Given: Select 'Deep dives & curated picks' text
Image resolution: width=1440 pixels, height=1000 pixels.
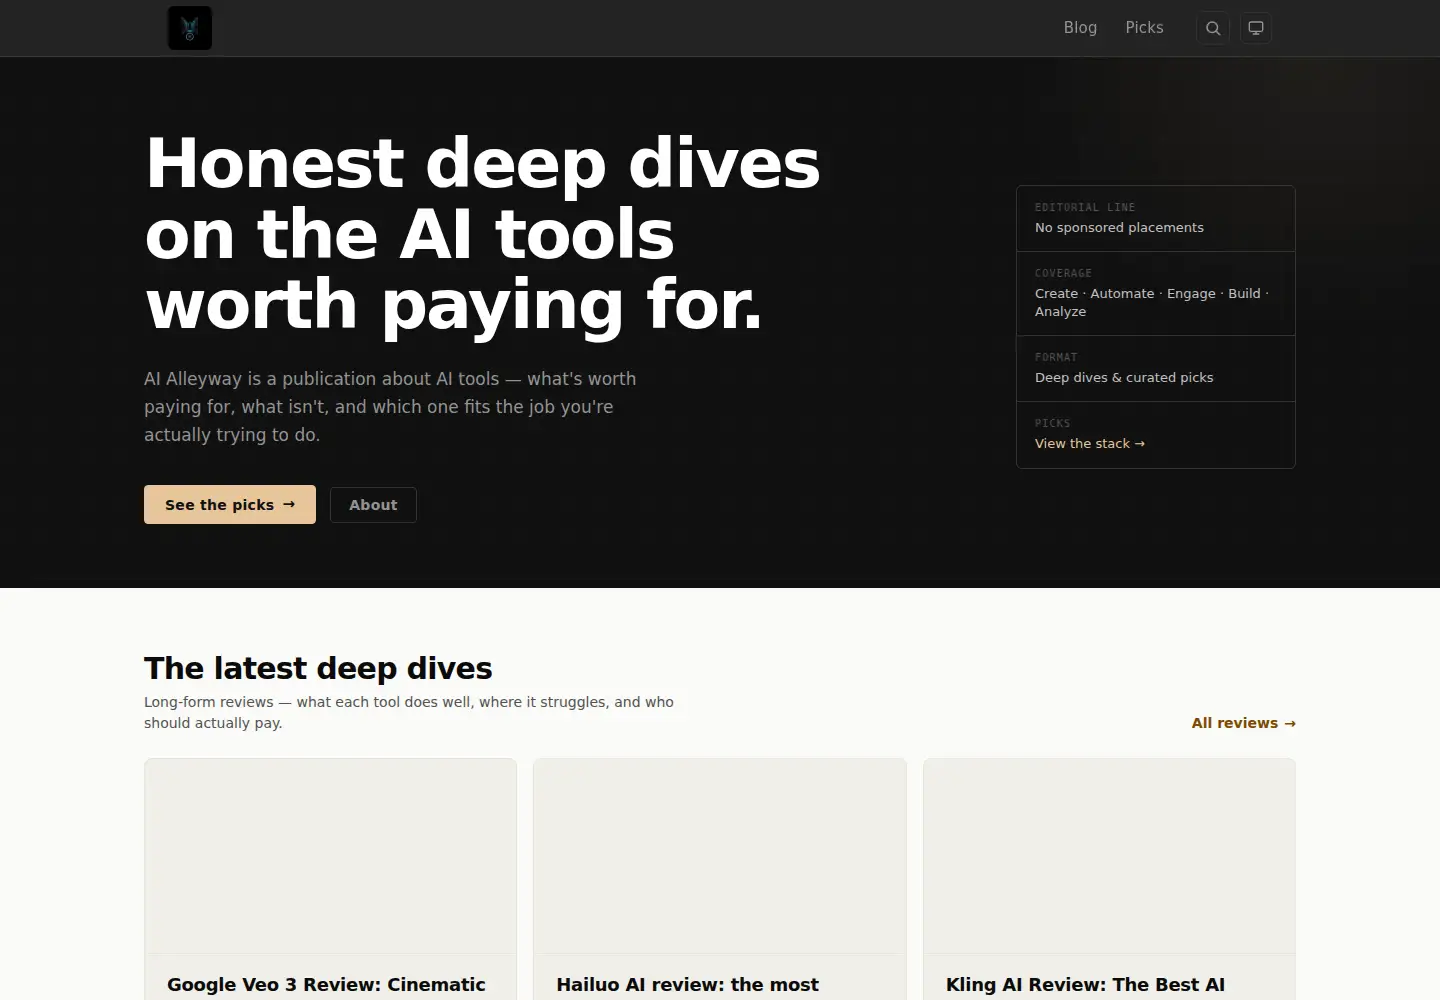Looking at the screenshot, I should coord(1124,378).
